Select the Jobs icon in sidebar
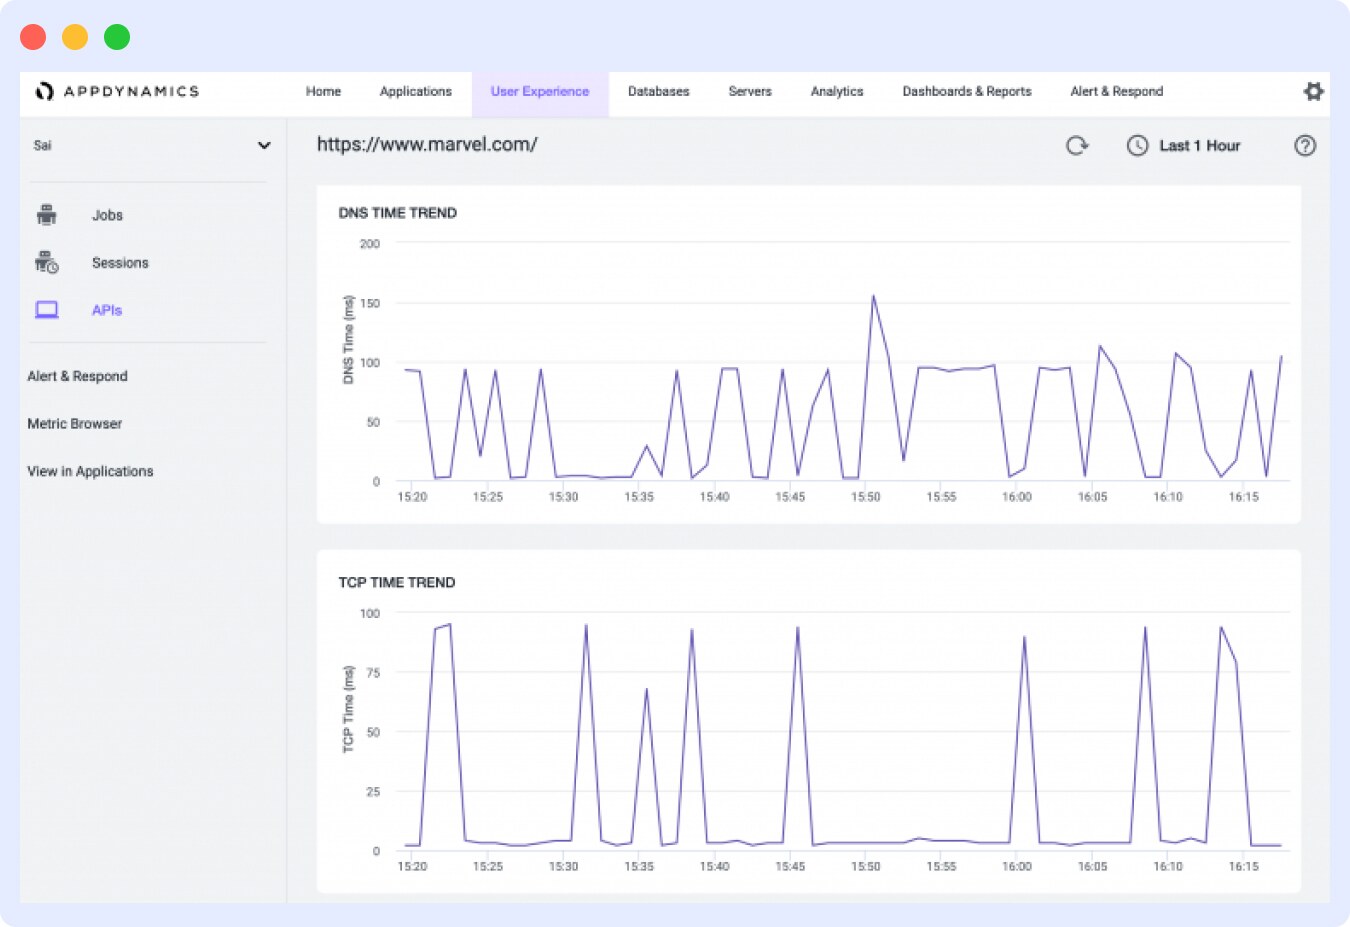 [x=47, y=214]
